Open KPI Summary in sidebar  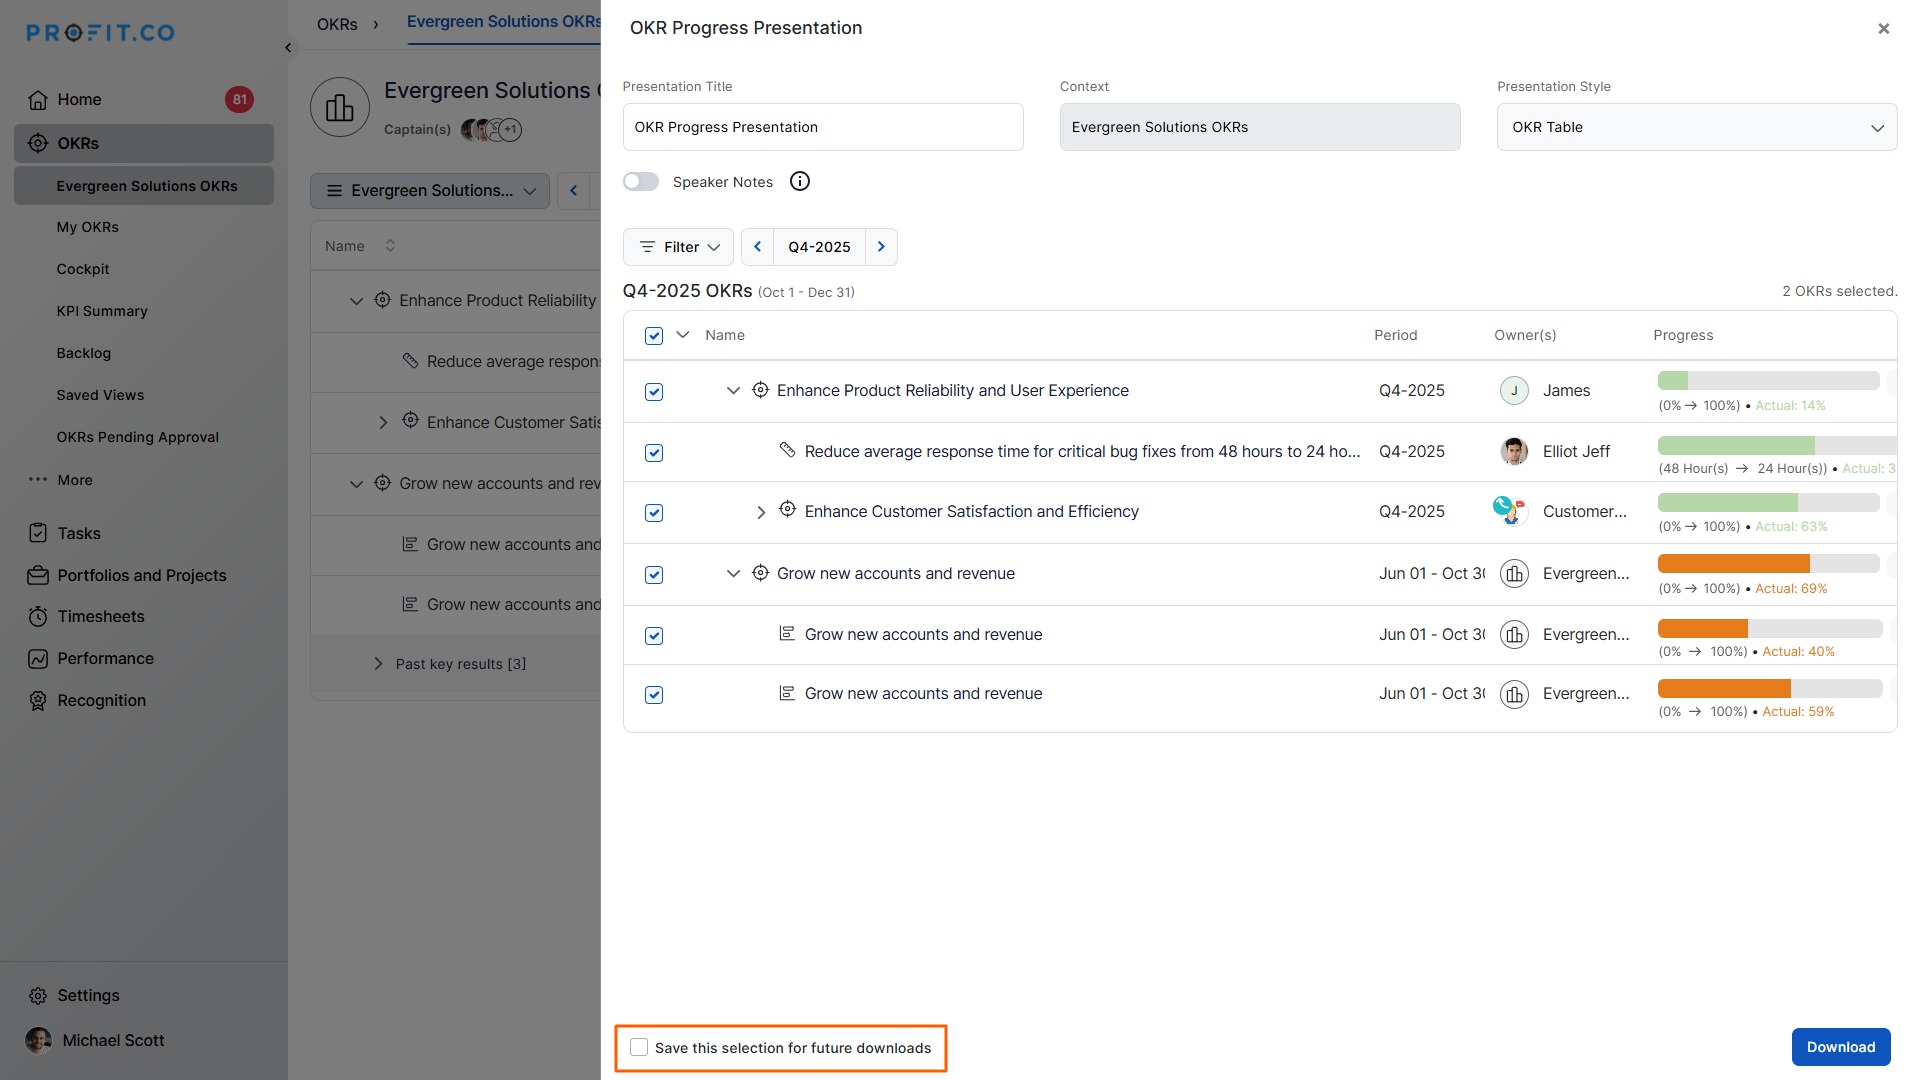click(102, 311)
